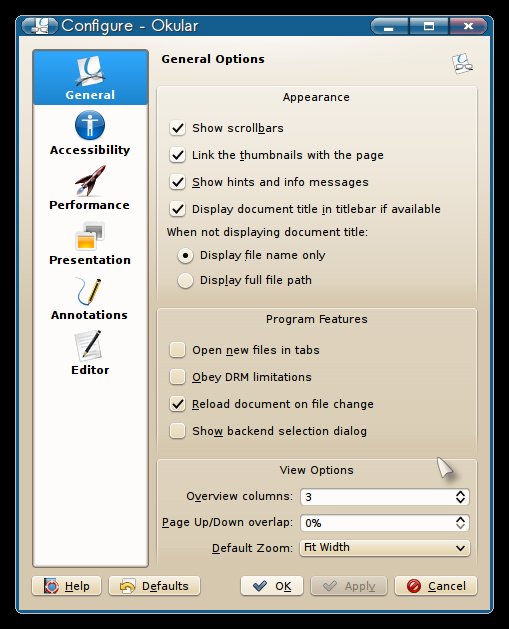Enable Obey DRM limitations checkbox

[177, 377]
